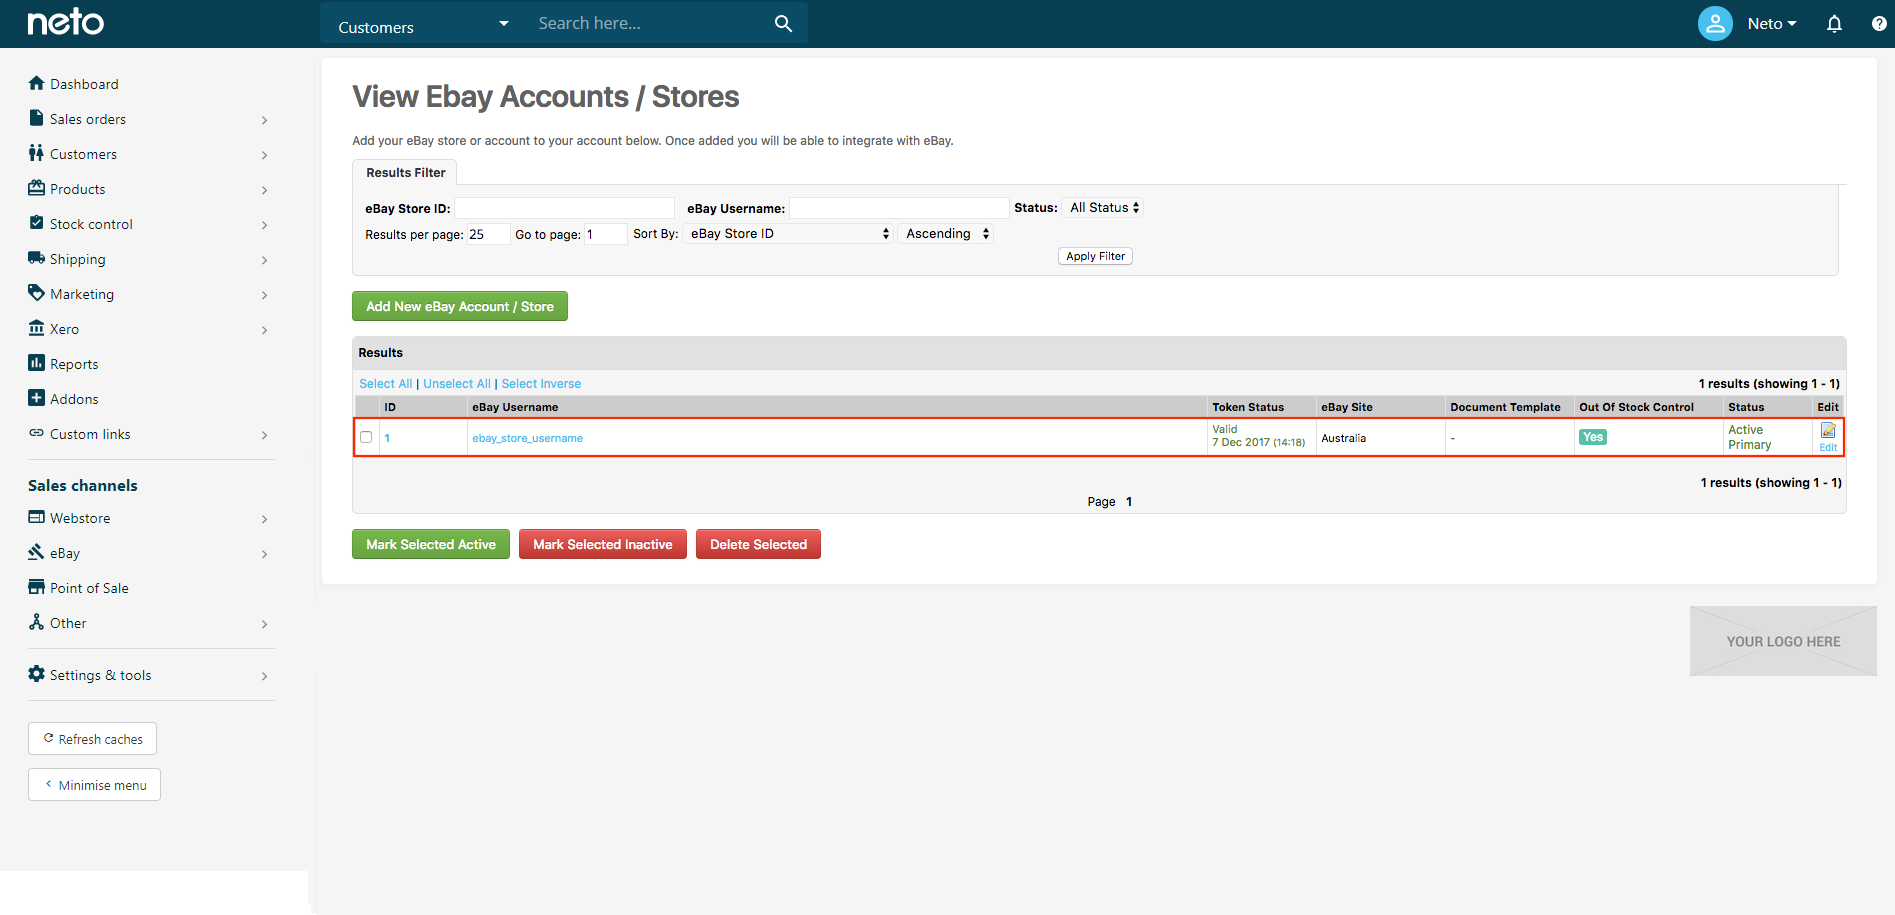Click the Xero bank icon
The height and width of the screenshot is (915, 1895).
pos(37,328)
